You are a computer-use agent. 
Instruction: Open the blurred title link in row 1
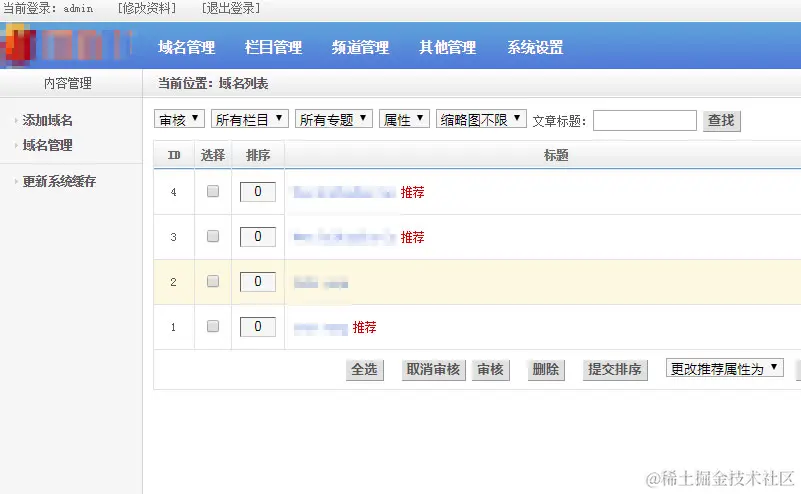321,327
